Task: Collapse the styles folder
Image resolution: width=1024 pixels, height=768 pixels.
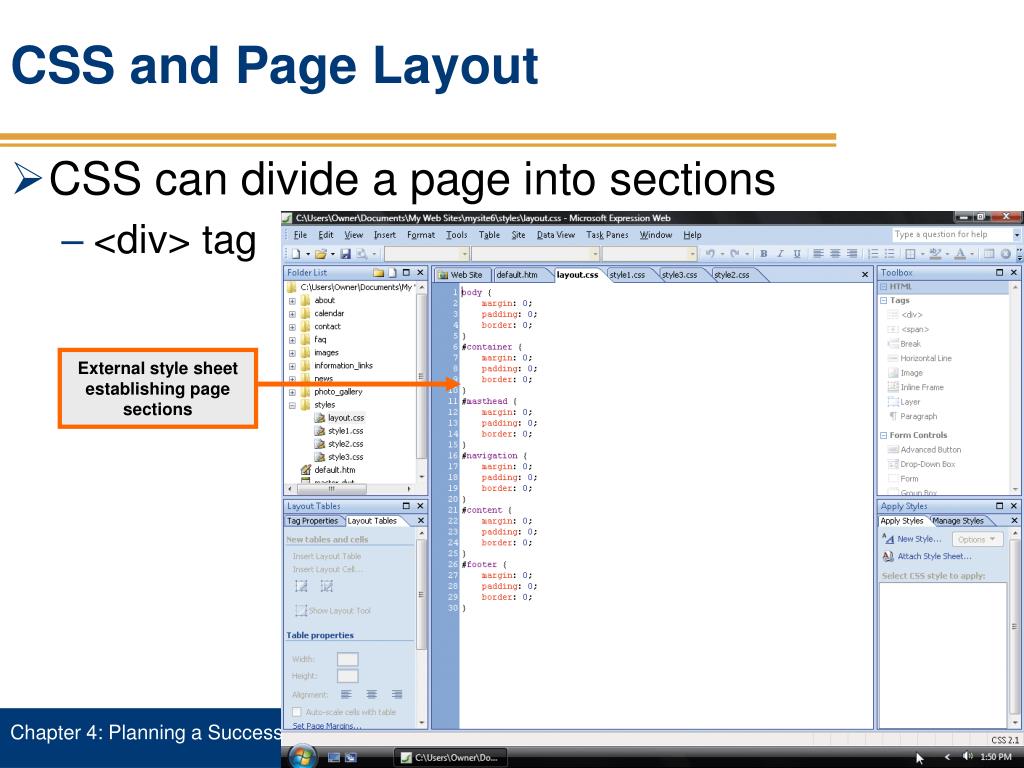Action: pyautogui.click(x=293, y=406)
